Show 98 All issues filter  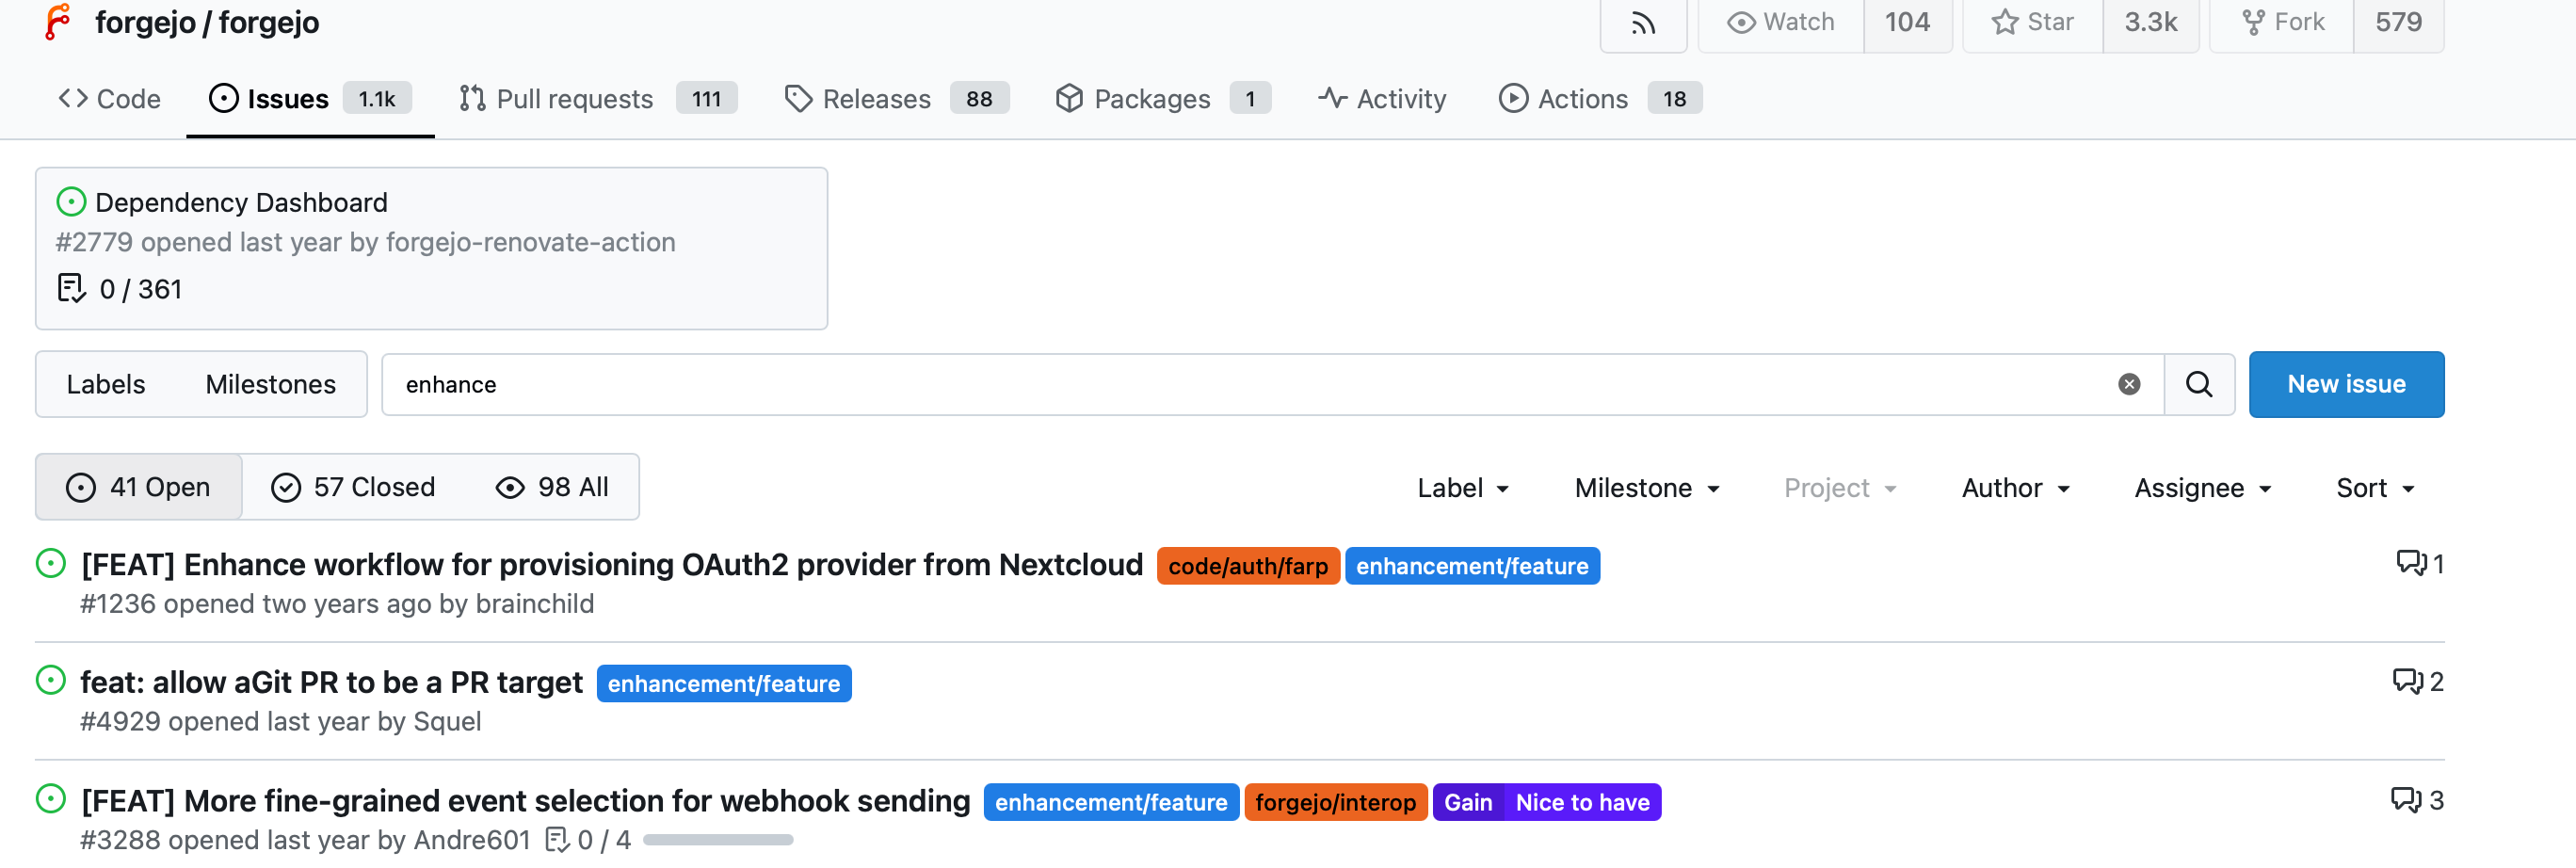pyautogui.click(x=552, y=487)
